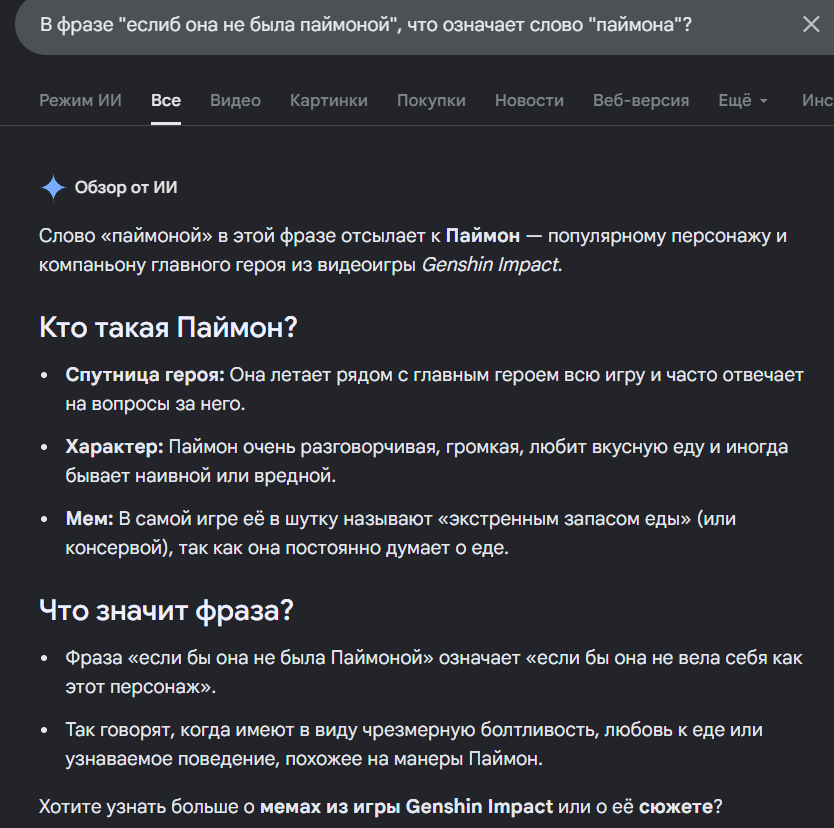Click the Ещё dropdown arrow
The image size is (834, 828).
763,101
